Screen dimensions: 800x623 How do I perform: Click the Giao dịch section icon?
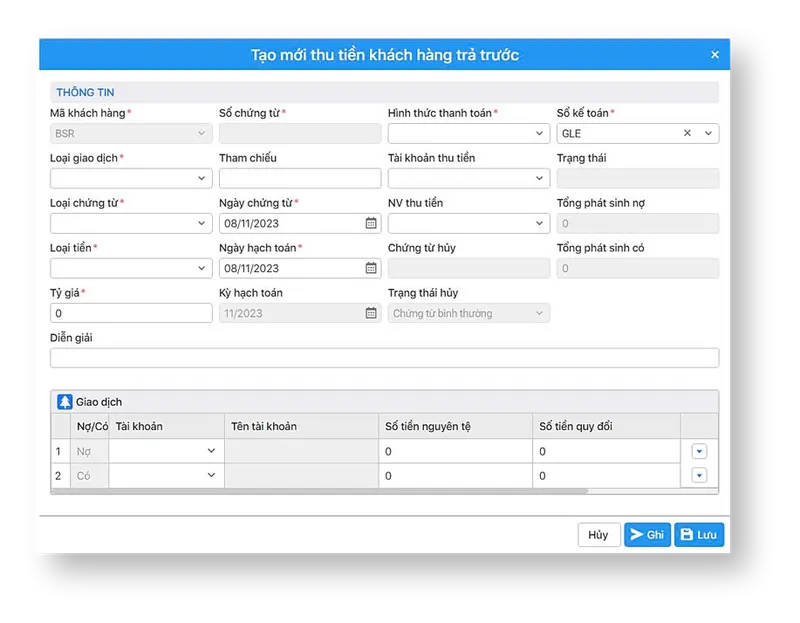65,402
